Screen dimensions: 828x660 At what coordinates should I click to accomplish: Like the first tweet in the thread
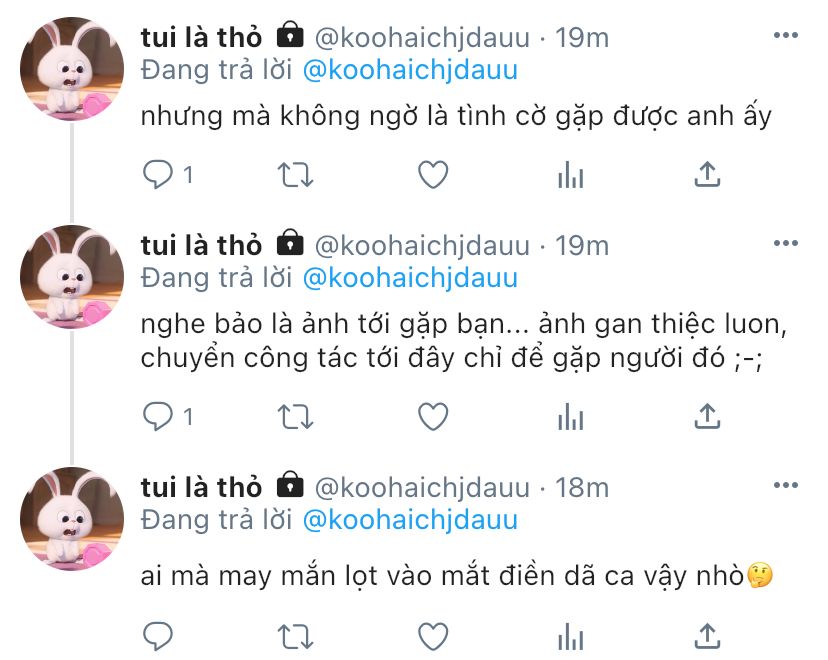(x=433, y=175)
